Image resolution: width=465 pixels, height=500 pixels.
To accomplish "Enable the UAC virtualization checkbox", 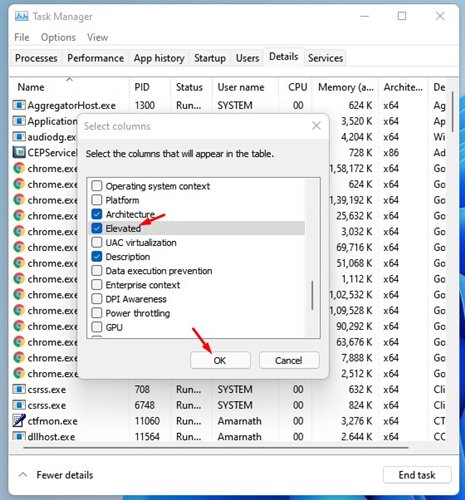I will click(97, 242).
